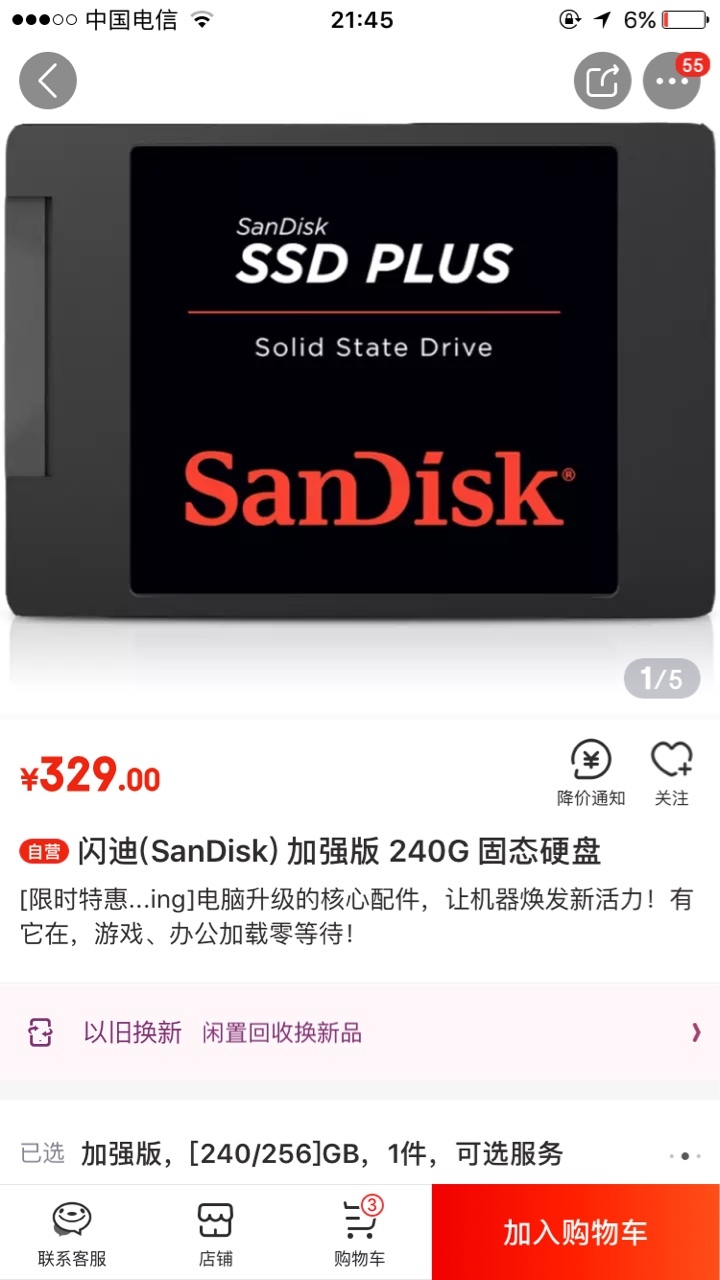Open the more options menu with badge 55

pyautogui.click(x=672, y=81)
